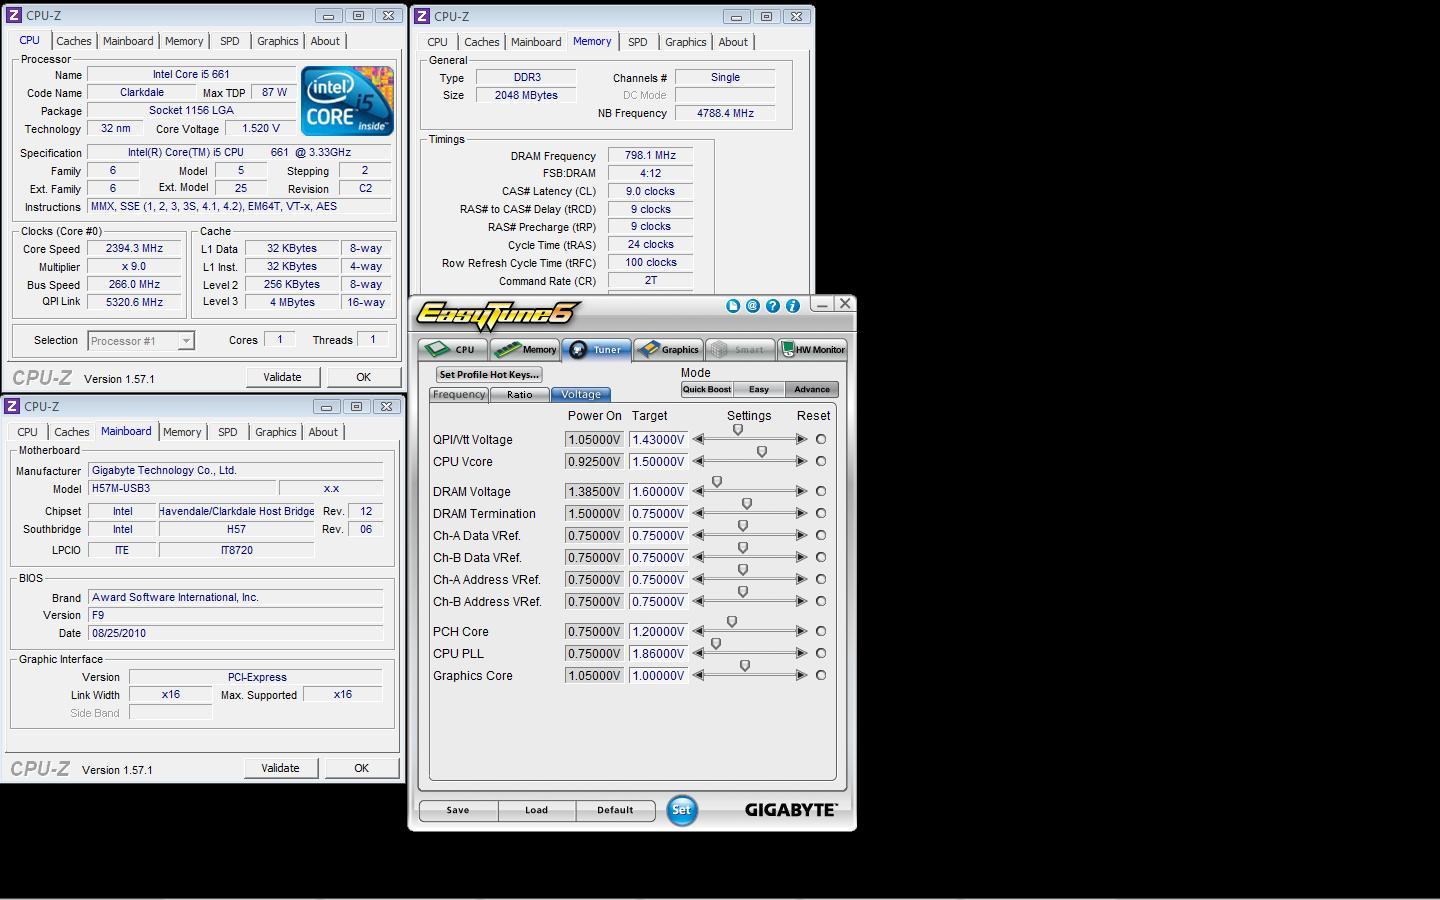Decrease QPI/Vtt Voltage with left arrow
Screen dimensions: 1440x900
(698, 439)
